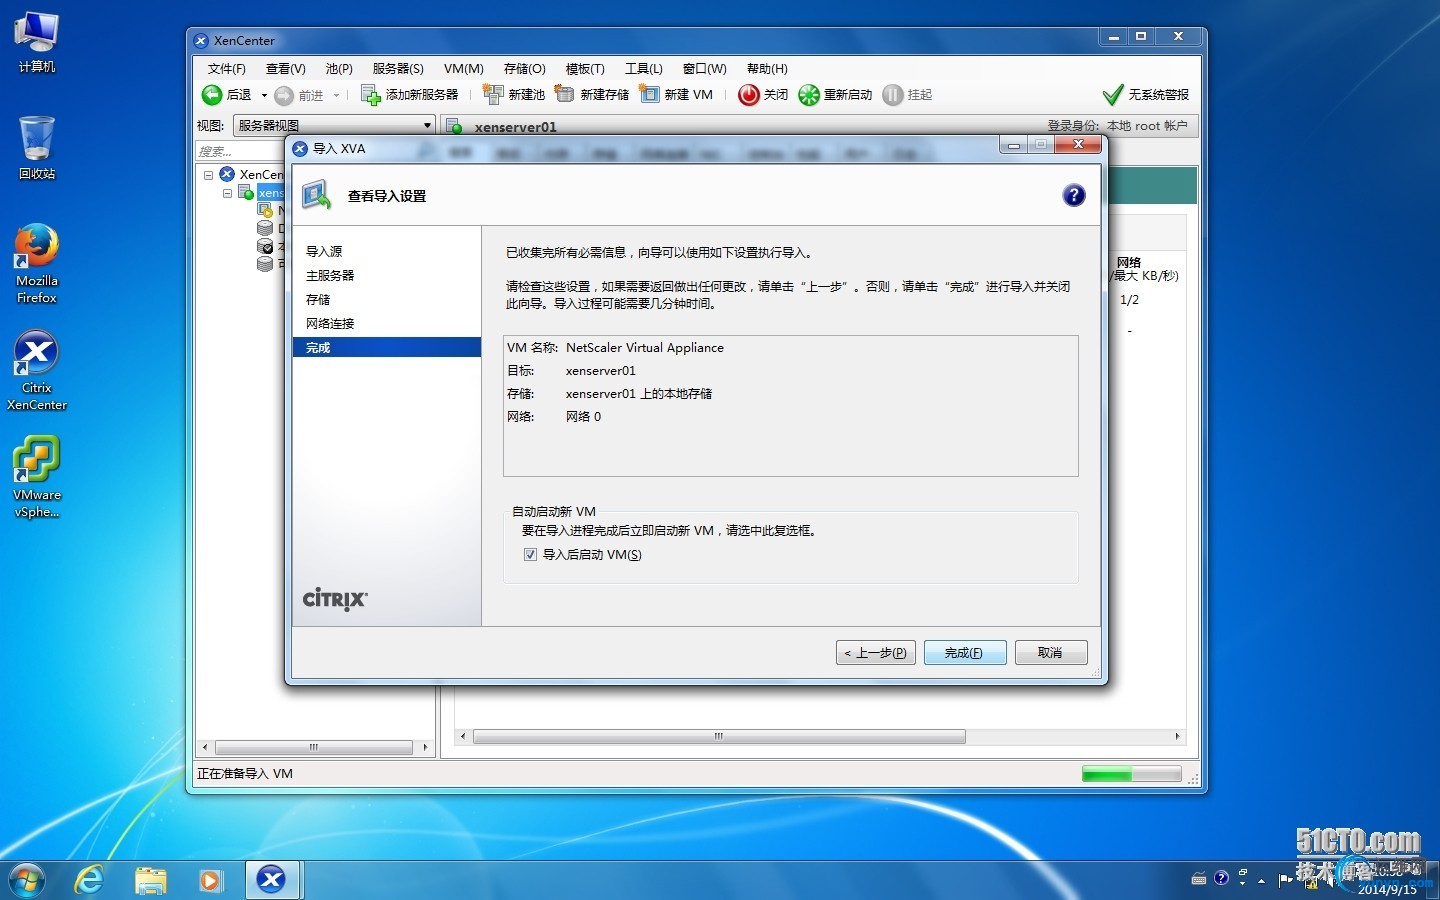Screen dimensions: 1440x900
Task: Click the XenCenter root node icon in tree
Action: (x=227, y=174)
